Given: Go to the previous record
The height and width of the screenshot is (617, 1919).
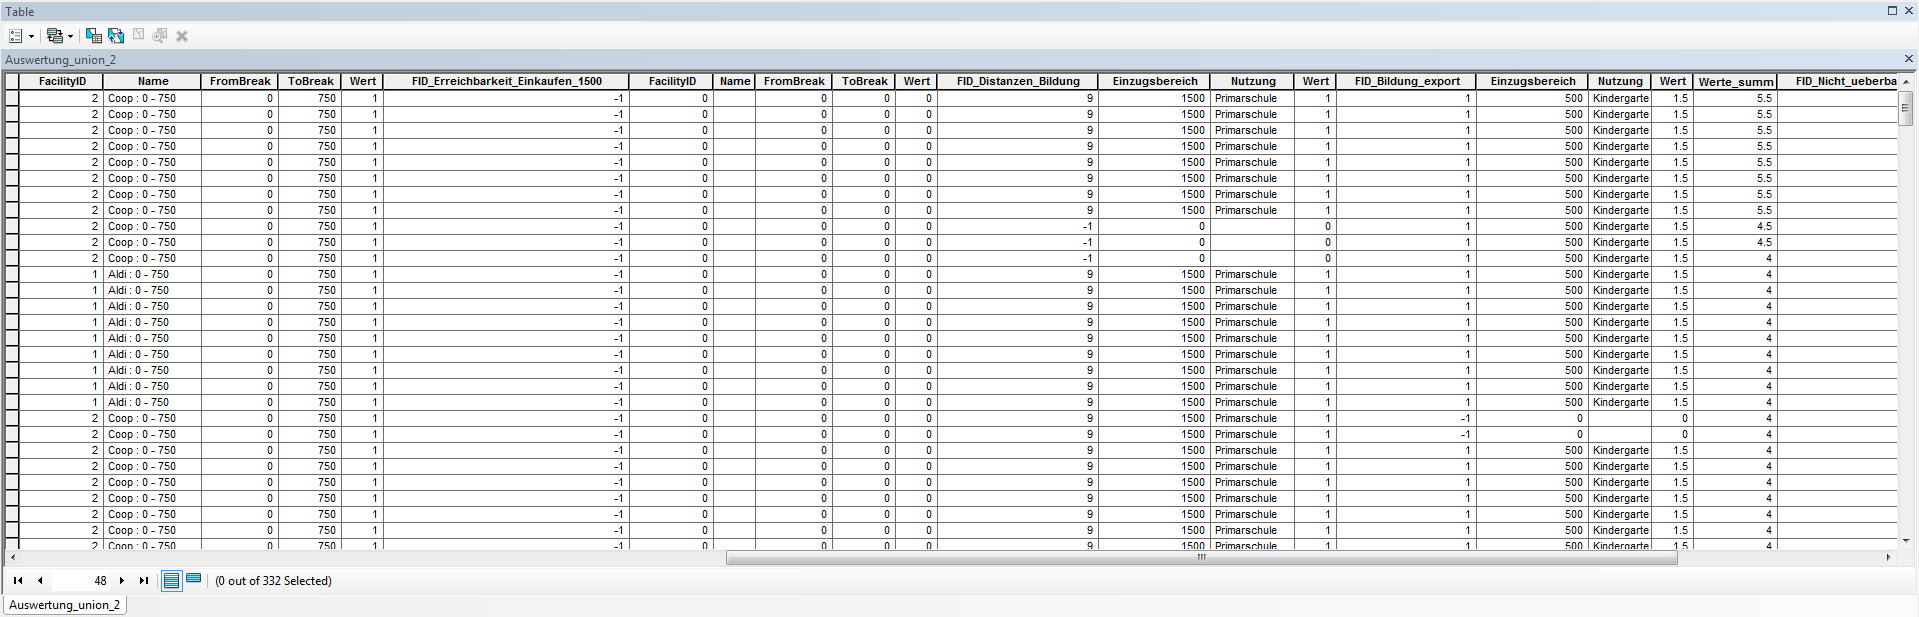Looking at the screenshot, I should coord(40,580).
